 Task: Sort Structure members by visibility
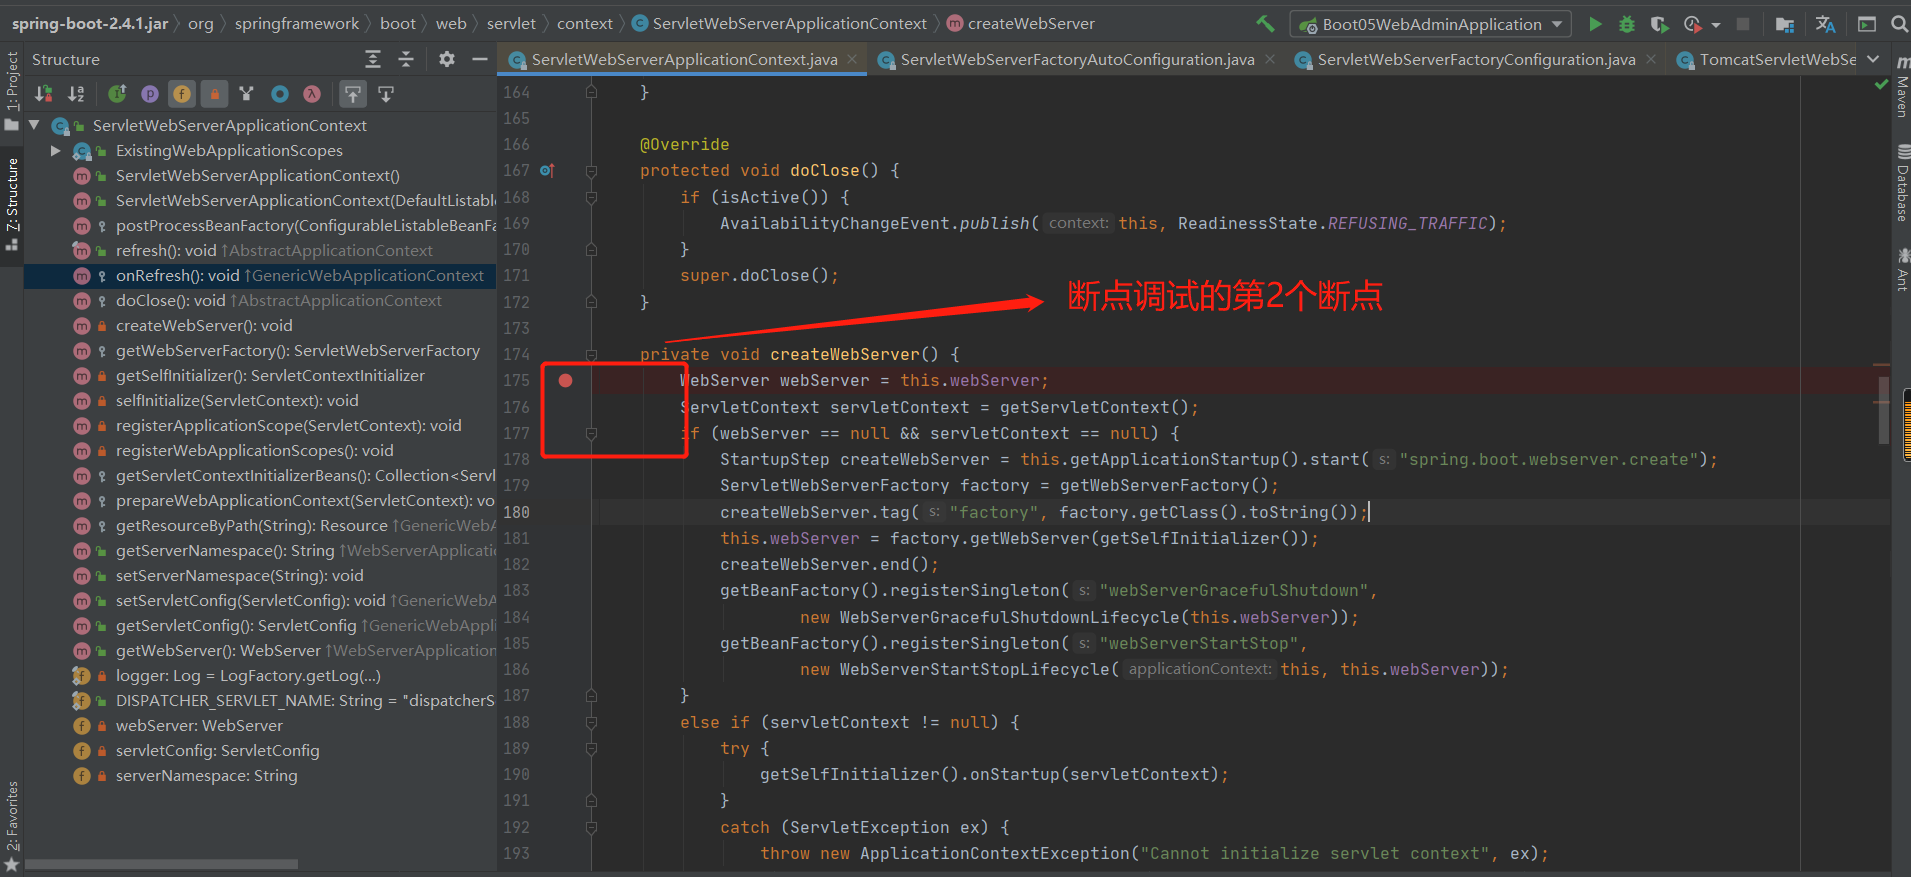click(x=44, y=94)
